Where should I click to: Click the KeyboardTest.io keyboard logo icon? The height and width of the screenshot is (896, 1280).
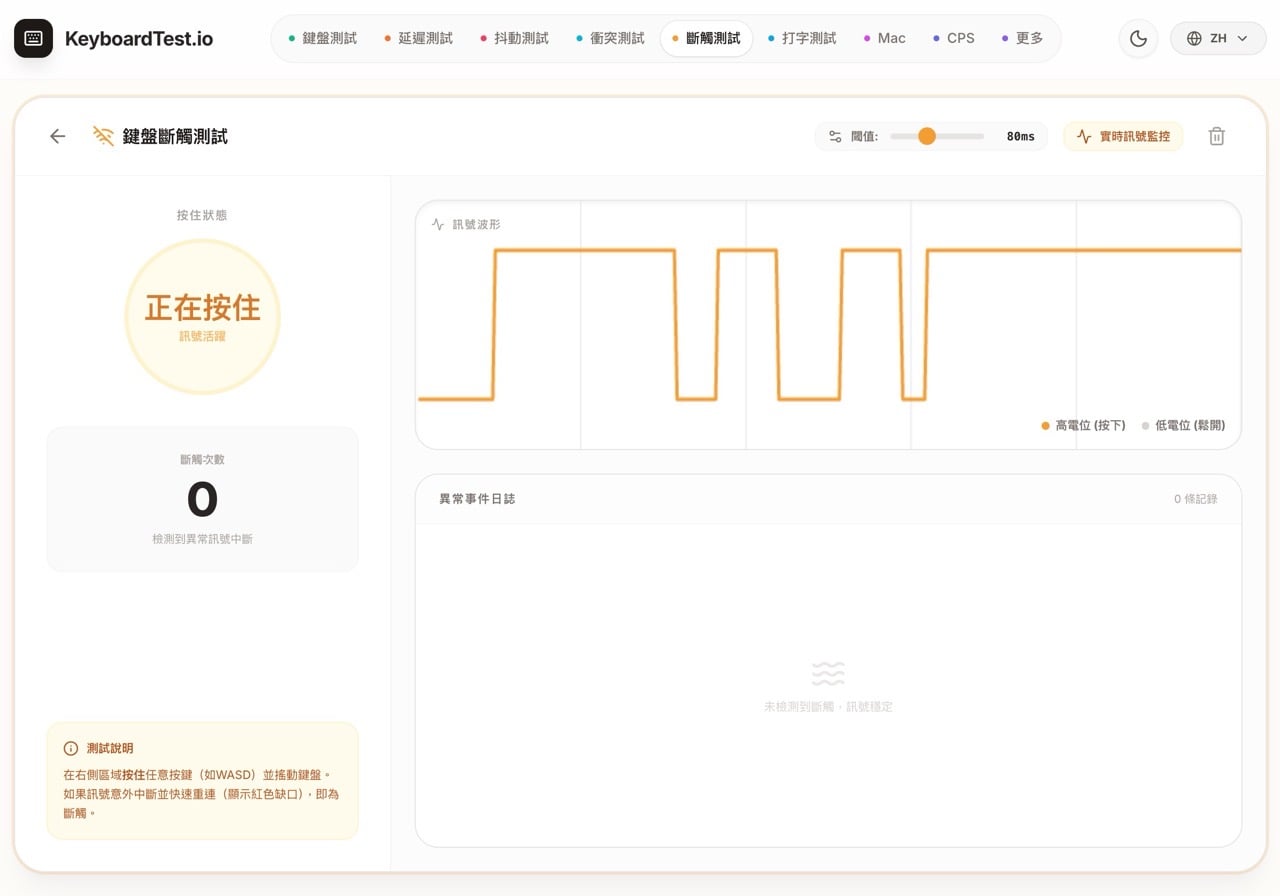pyautogui.click(x=33, y=38)
